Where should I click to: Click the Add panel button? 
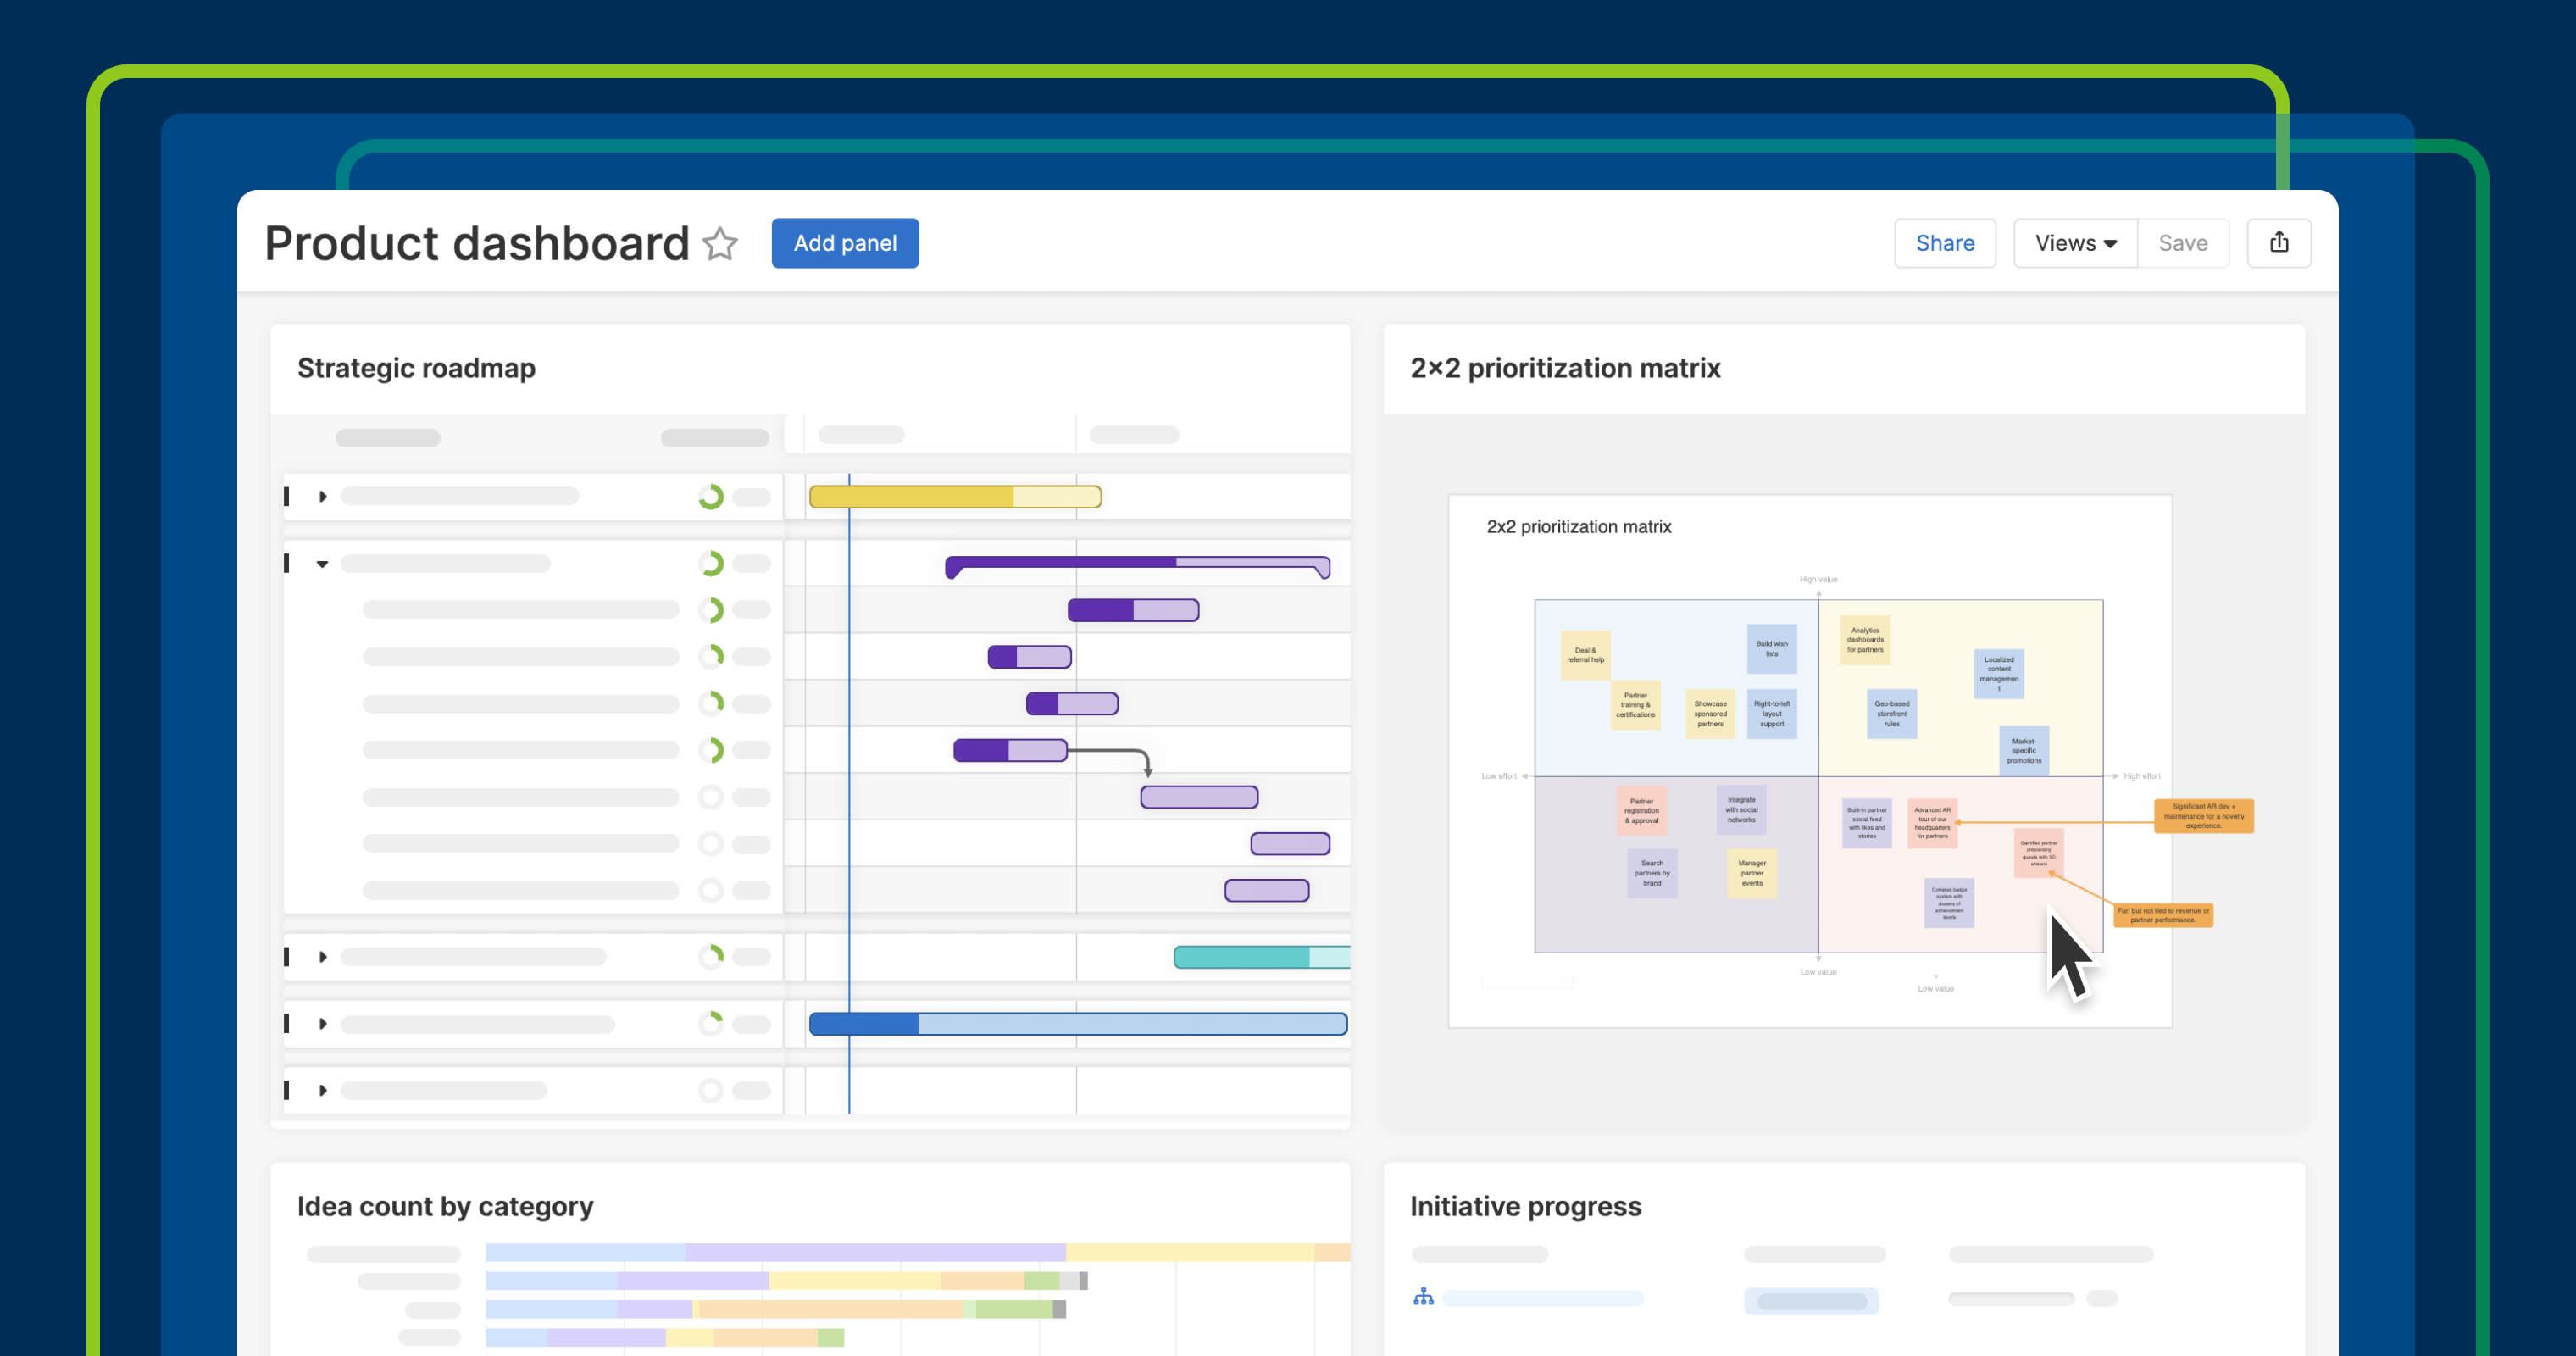pos(845,243)
